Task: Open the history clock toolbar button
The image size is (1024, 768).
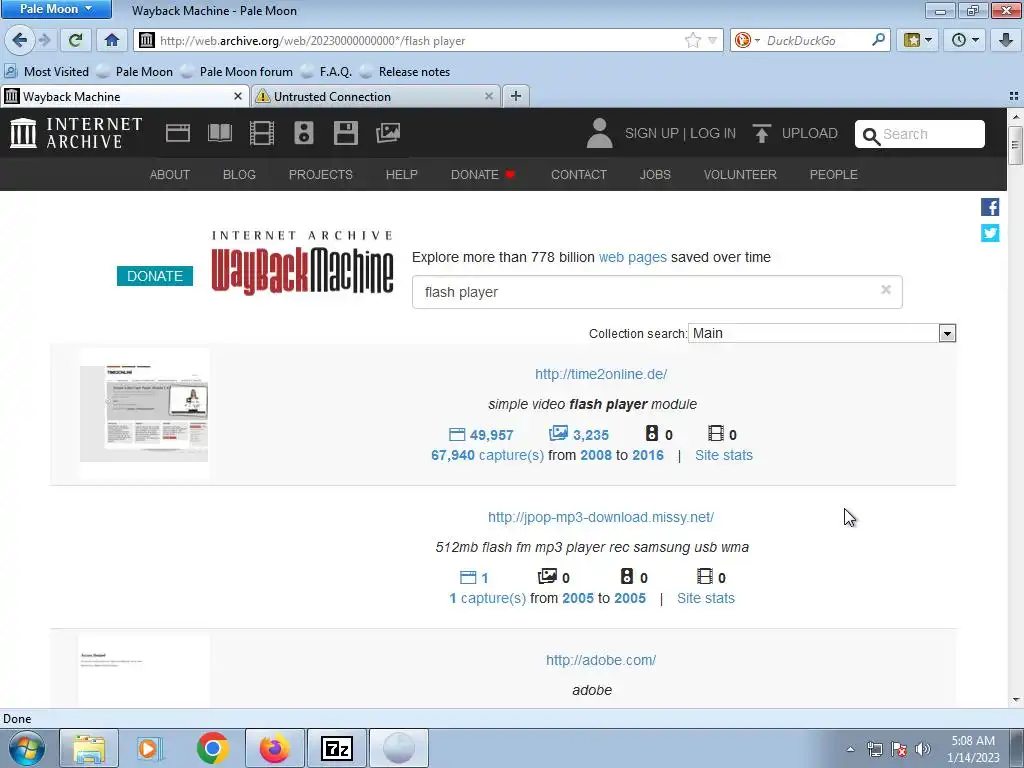Action: point(965,40)
